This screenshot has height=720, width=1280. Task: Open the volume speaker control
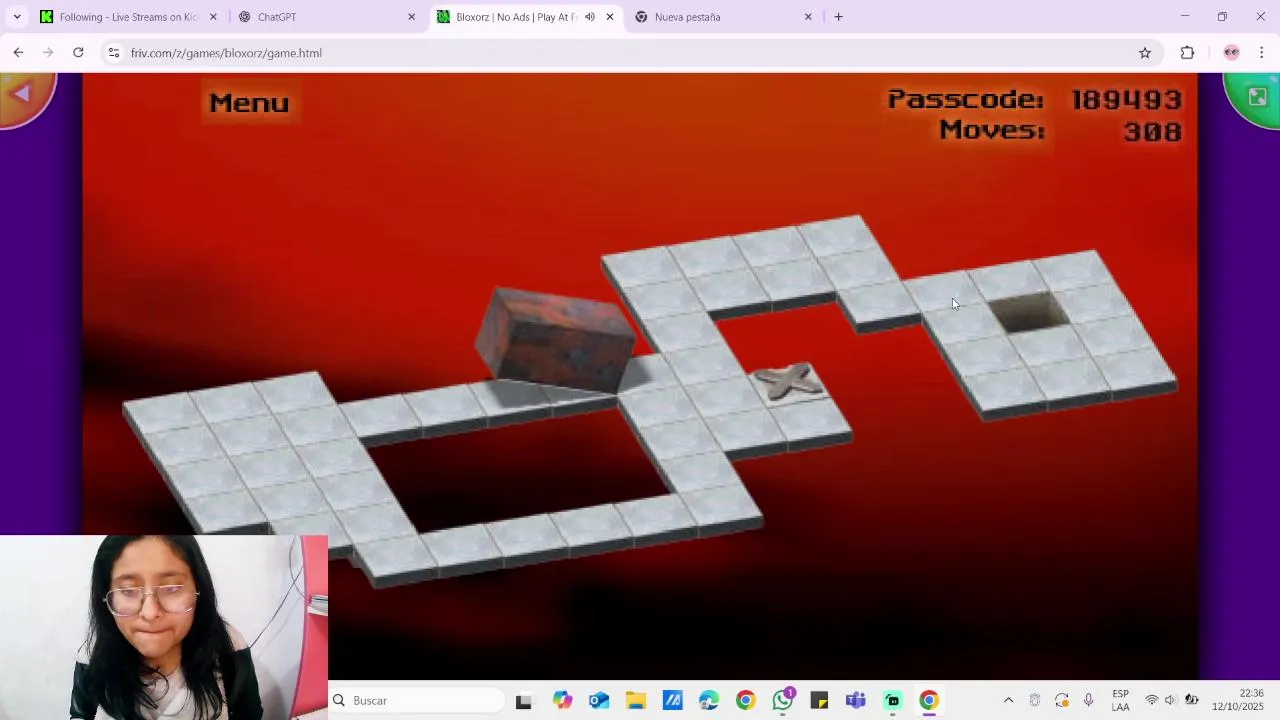click(x=1171, y=701)
